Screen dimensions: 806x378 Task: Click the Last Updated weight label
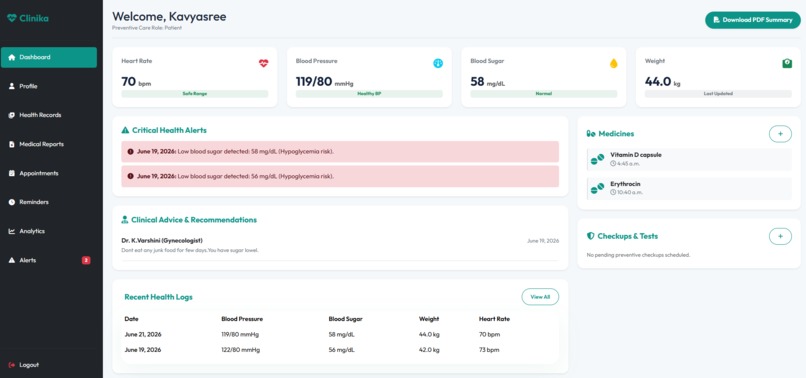(718, 94)
